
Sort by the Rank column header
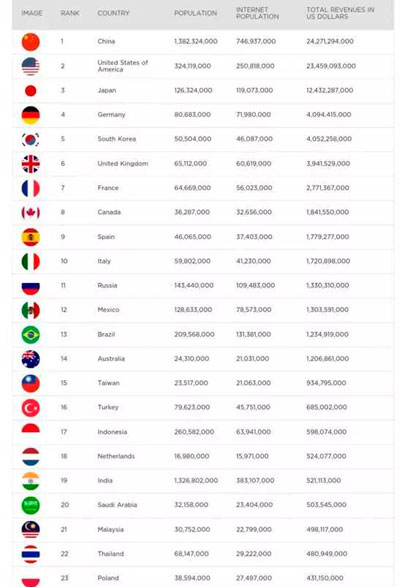70,13
